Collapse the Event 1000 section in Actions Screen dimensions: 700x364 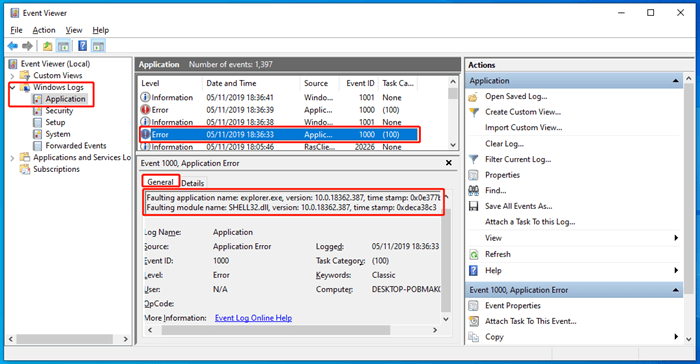pos(675,290)
